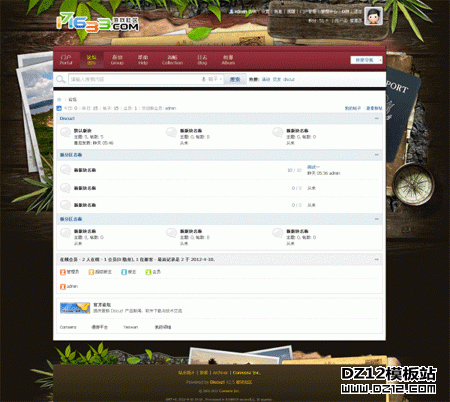The width and height of the screenshot is (450, 402).
Task: Go to the Portal tab
Action: click(x=66, y=60)
